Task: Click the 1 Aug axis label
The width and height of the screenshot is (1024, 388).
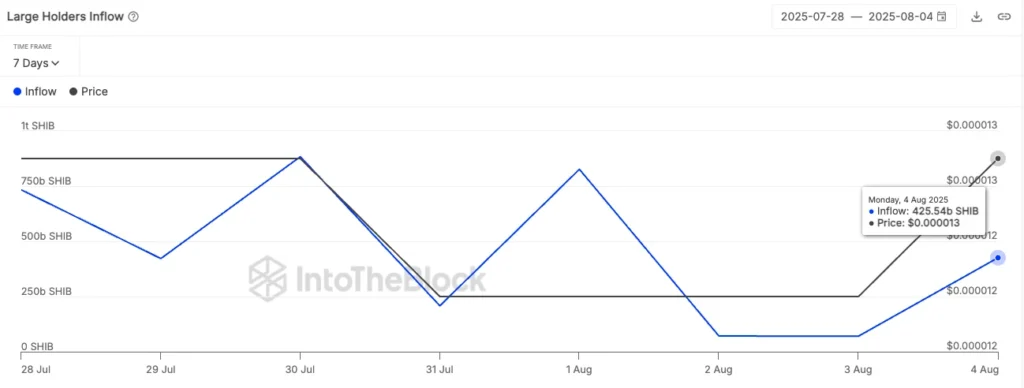Action: coord(578,369)
